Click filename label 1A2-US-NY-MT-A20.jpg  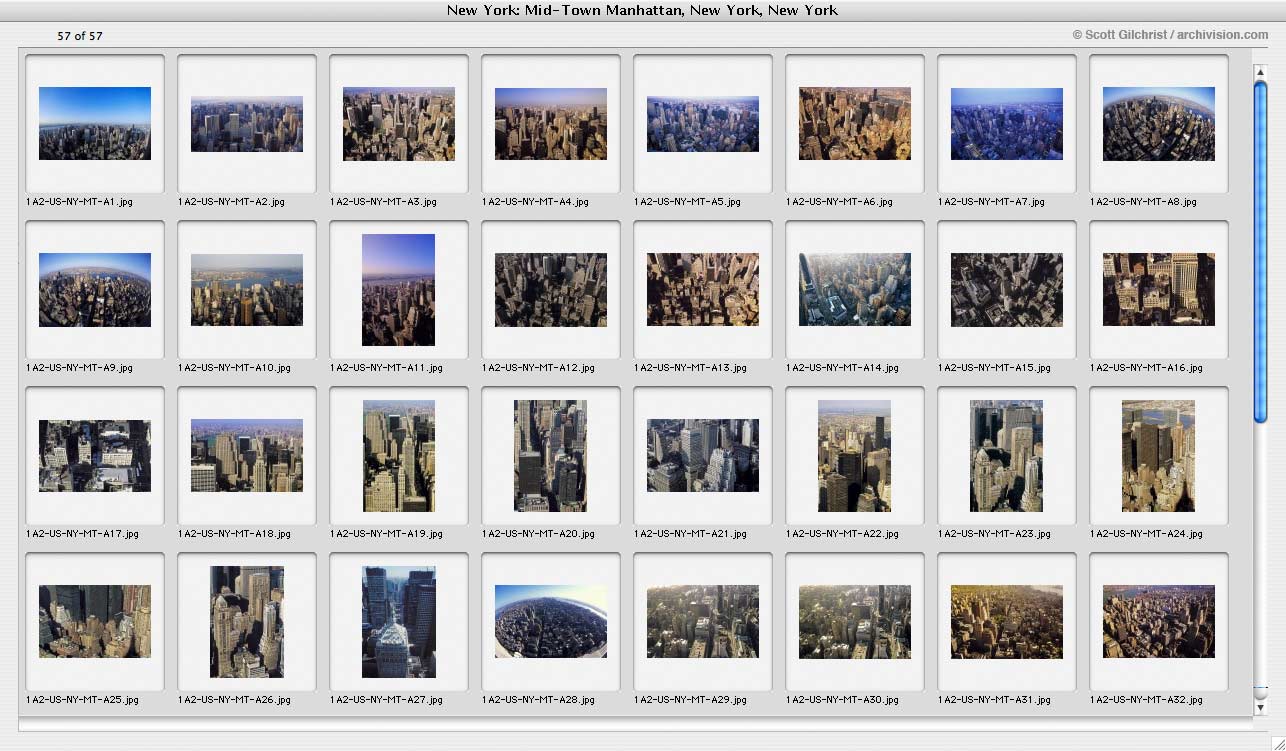539,534
